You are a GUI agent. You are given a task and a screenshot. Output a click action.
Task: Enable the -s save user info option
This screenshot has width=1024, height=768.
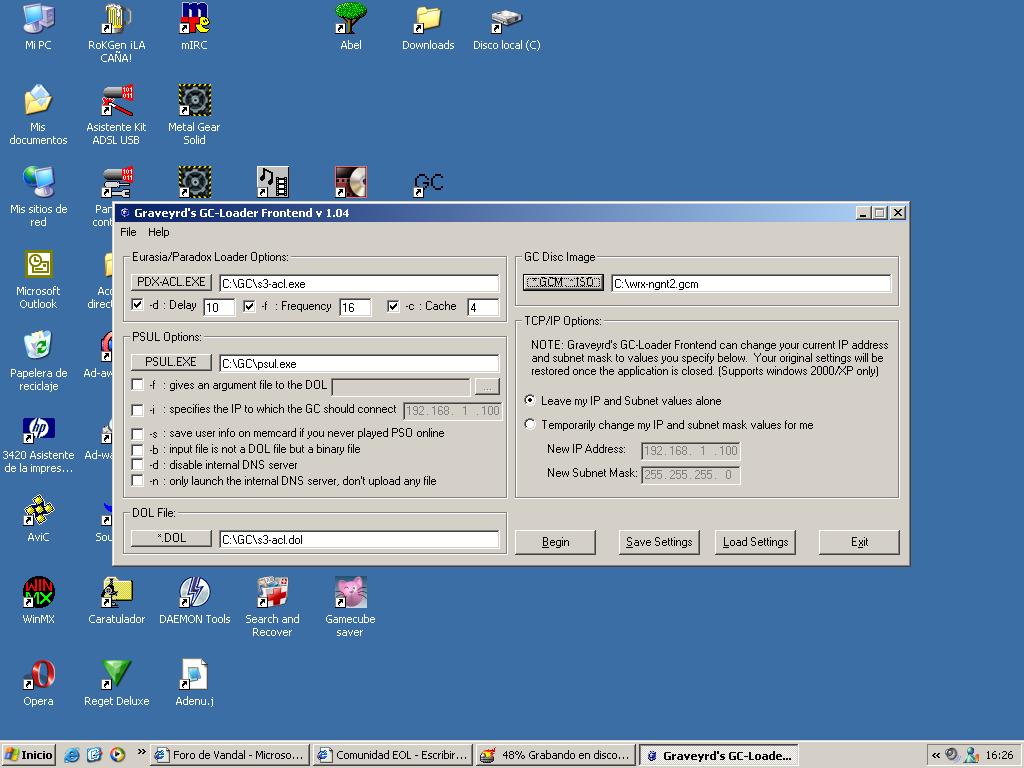(x=138, y=433)
